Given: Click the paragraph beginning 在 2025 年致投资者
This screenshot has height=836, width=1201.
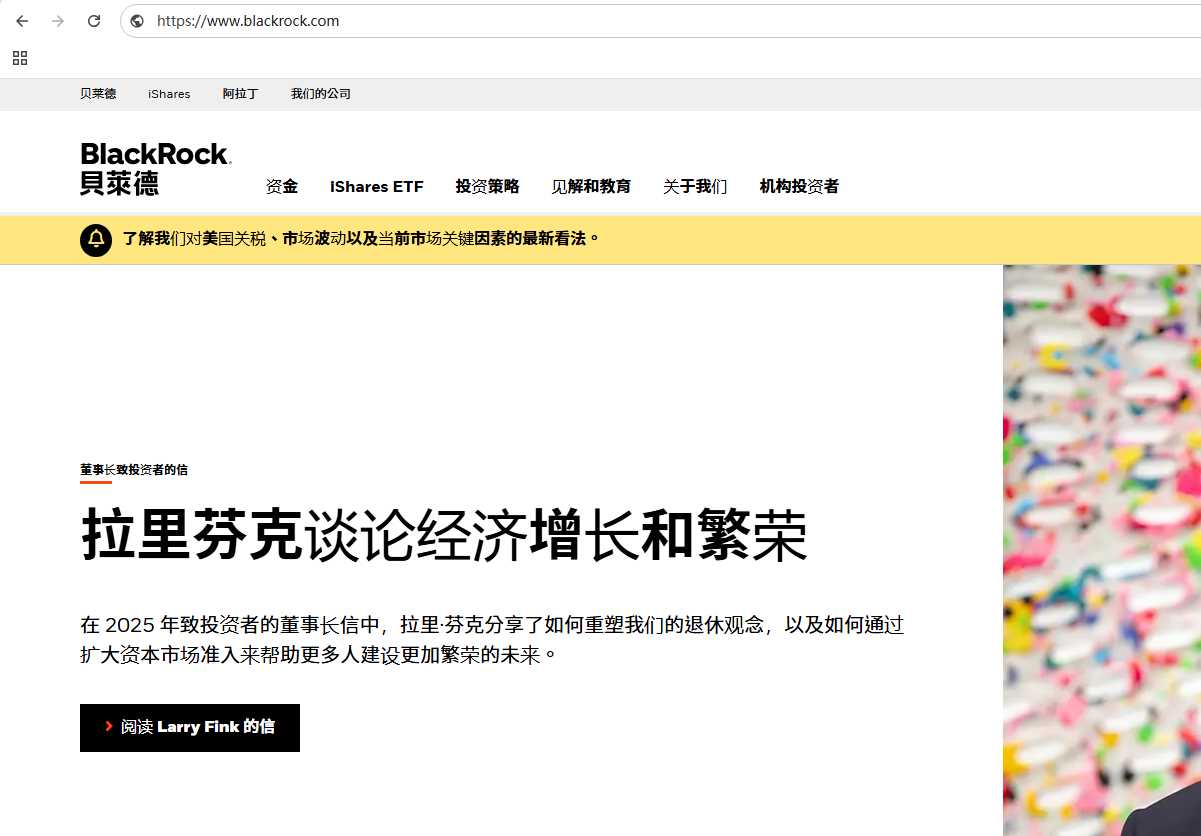Looking at the screenshot, I should point(492,640).
